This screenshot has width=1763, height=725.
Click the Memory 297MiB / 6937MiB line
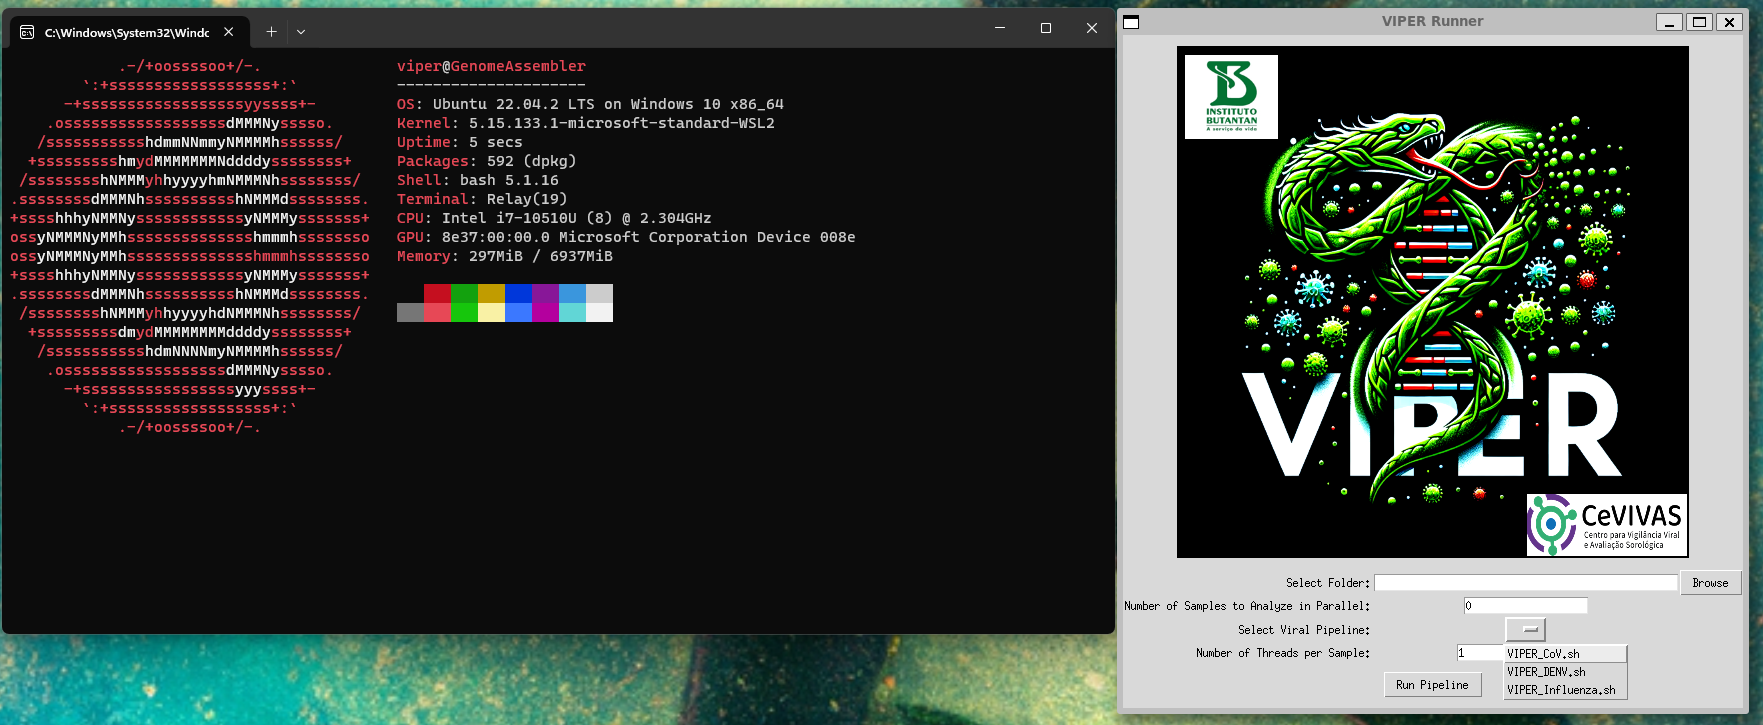point(505,256)
